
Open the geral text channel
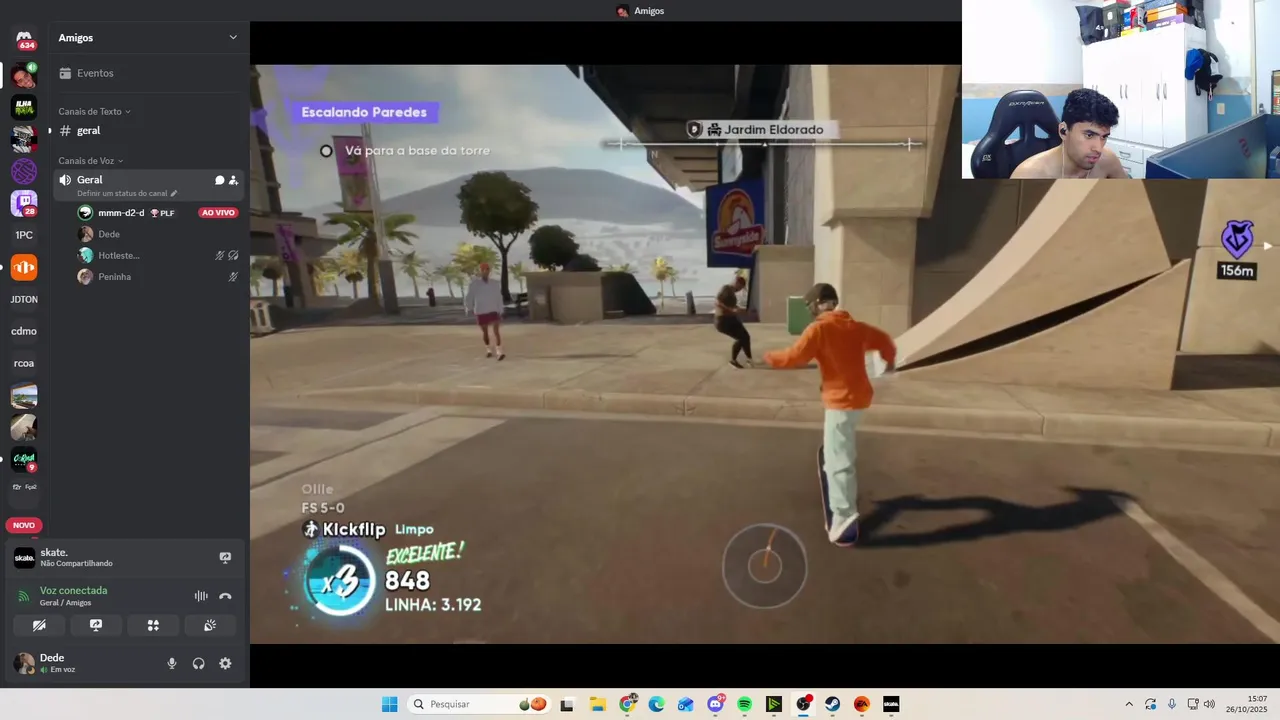click(x=148, y=131)
